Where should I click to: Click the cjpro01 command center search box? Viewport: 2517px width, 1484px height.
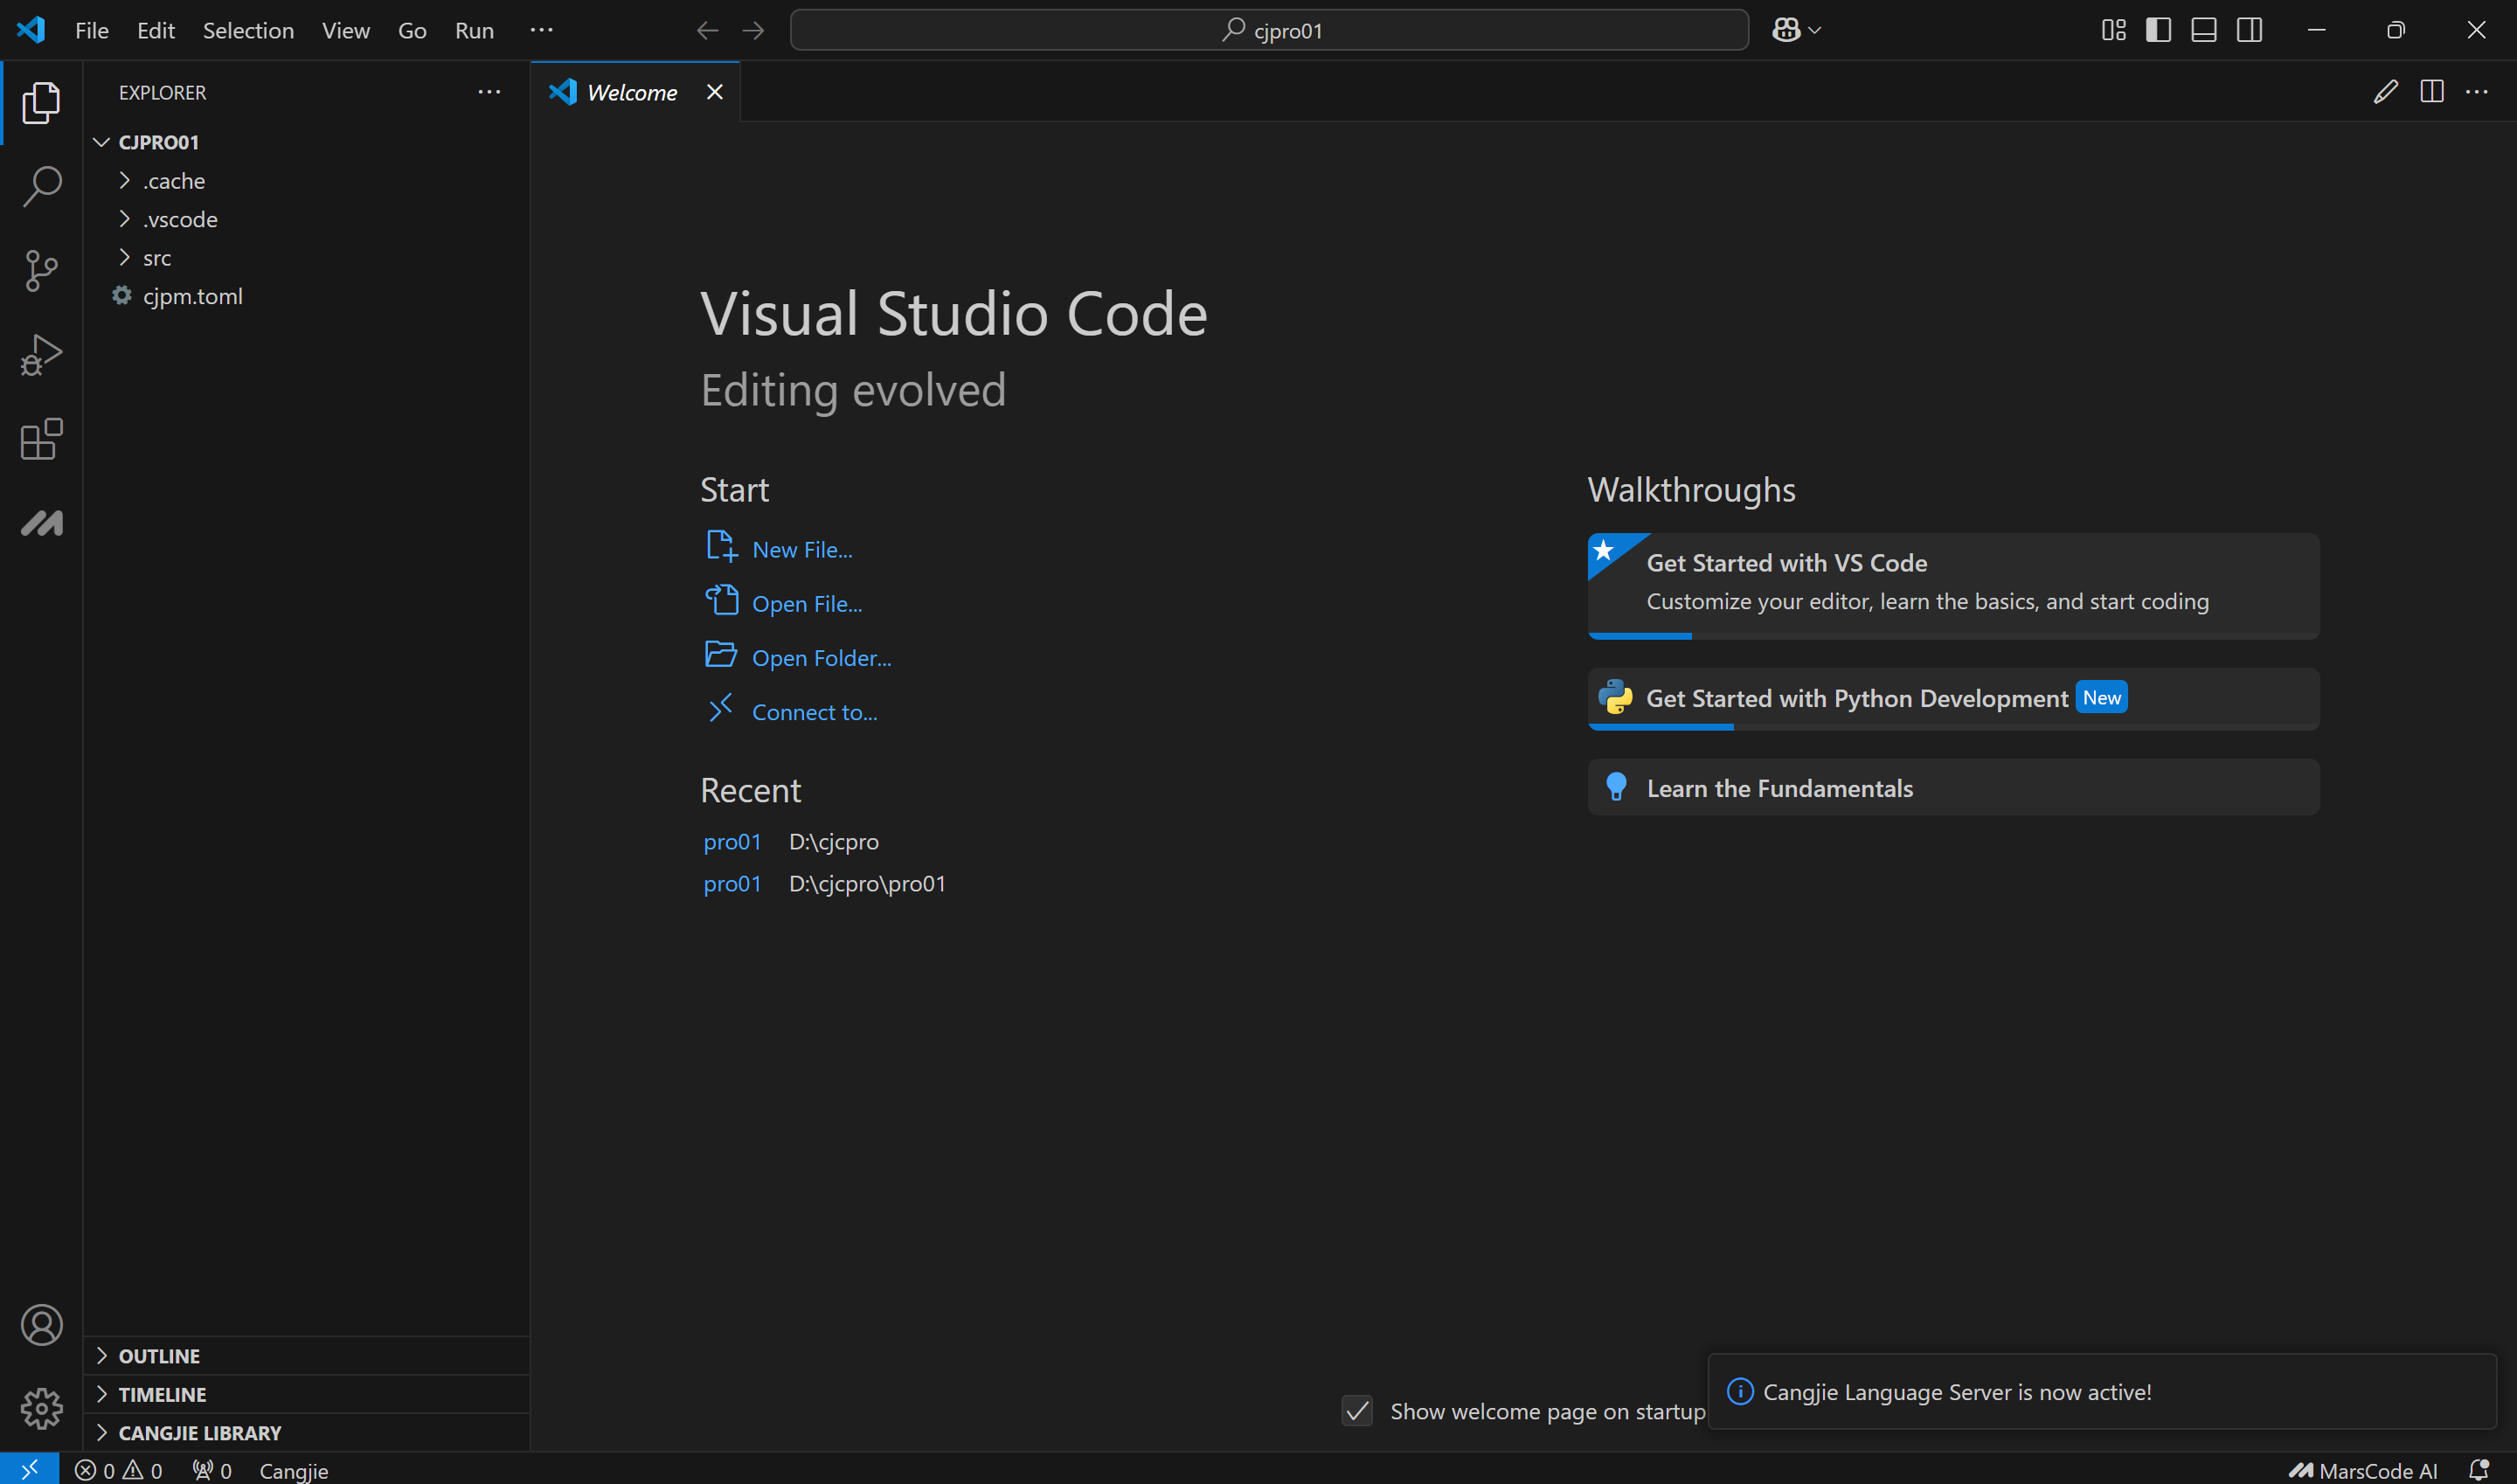(x=1269, y=30)
